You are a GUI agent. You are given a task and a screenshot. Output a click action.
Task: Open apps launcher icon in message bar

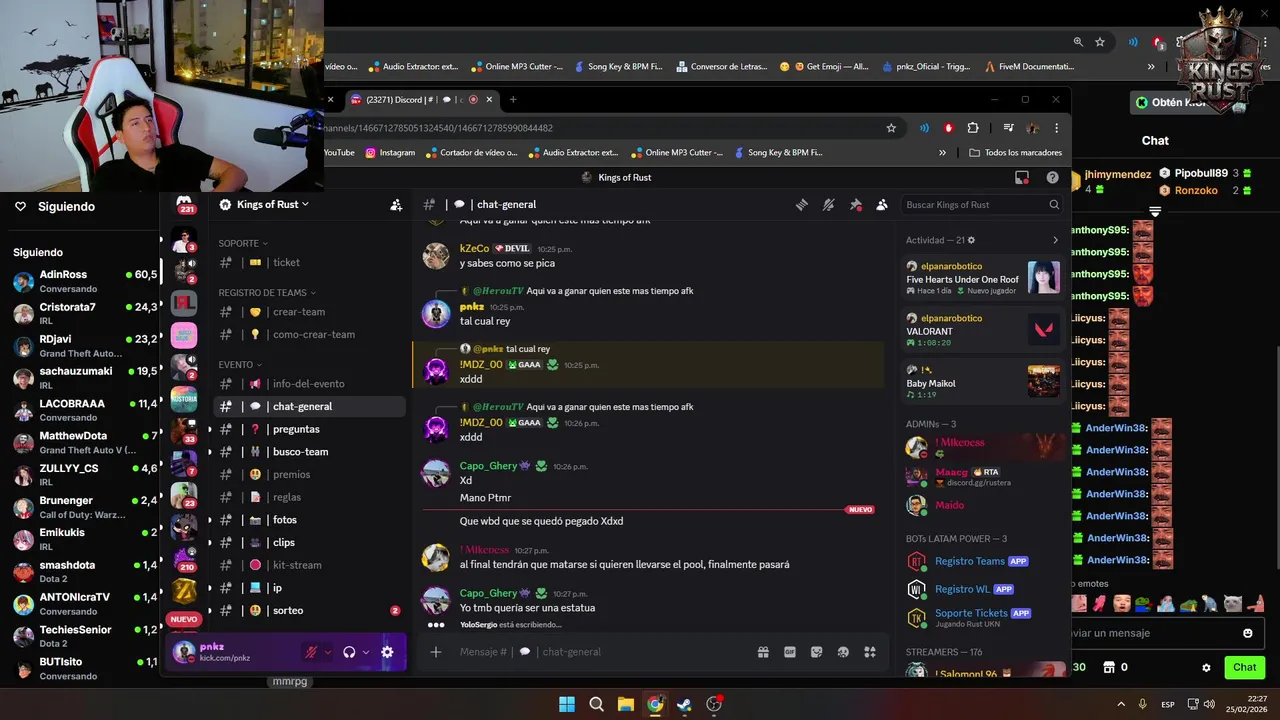870,652
